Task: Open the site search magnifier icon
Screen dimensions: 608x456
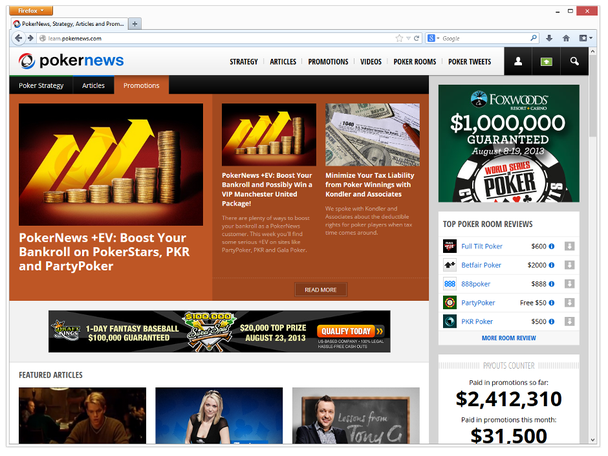Action: pos(574,61)
